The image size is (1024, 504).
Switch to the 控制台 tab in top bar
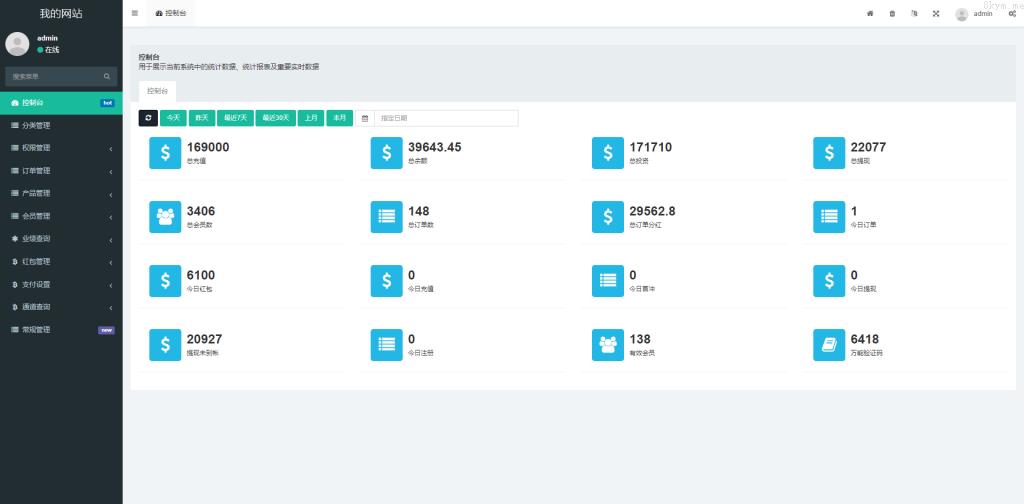(171, 13)
